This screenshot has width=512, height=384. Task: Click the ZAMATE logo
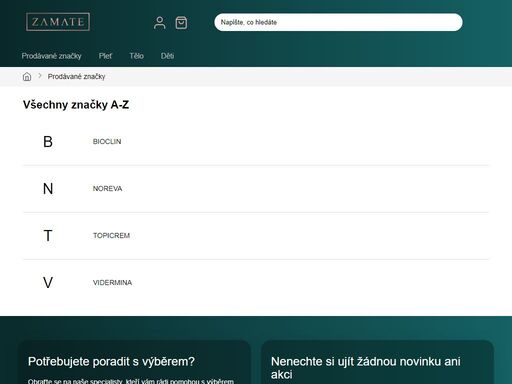pyautogui.click(x=58, y=22)
